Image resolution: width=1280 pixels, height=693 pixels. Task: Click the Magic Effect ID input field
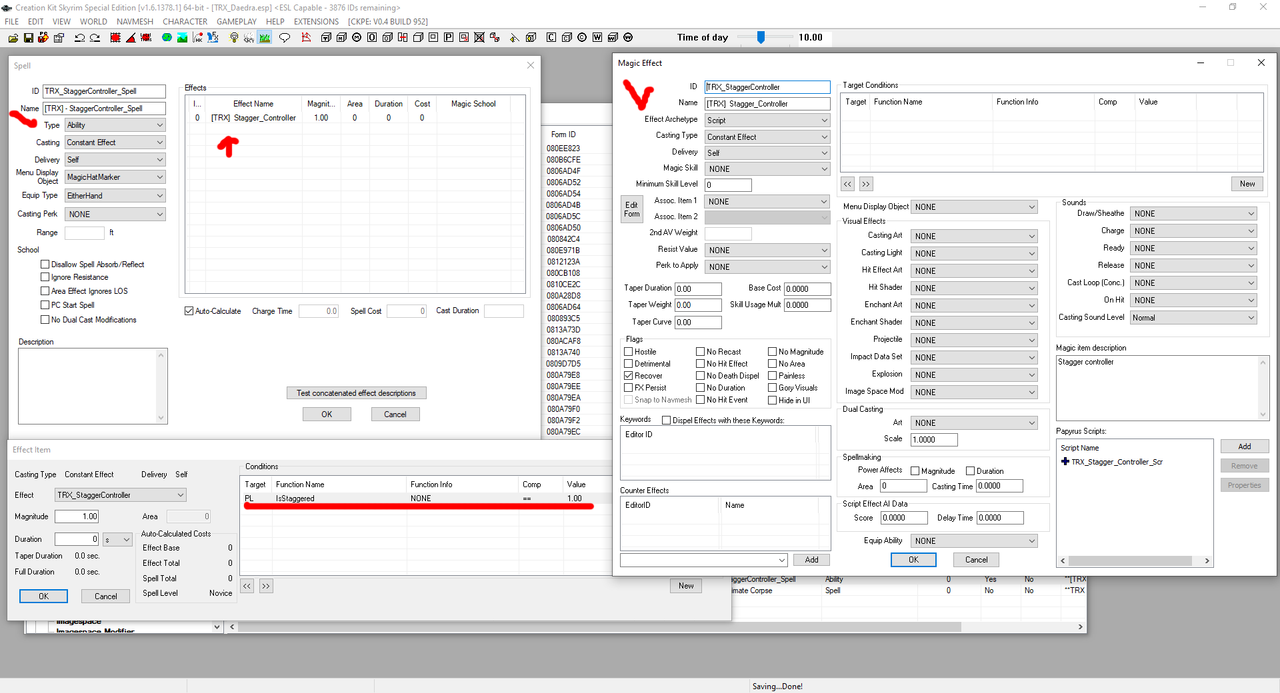767,87
